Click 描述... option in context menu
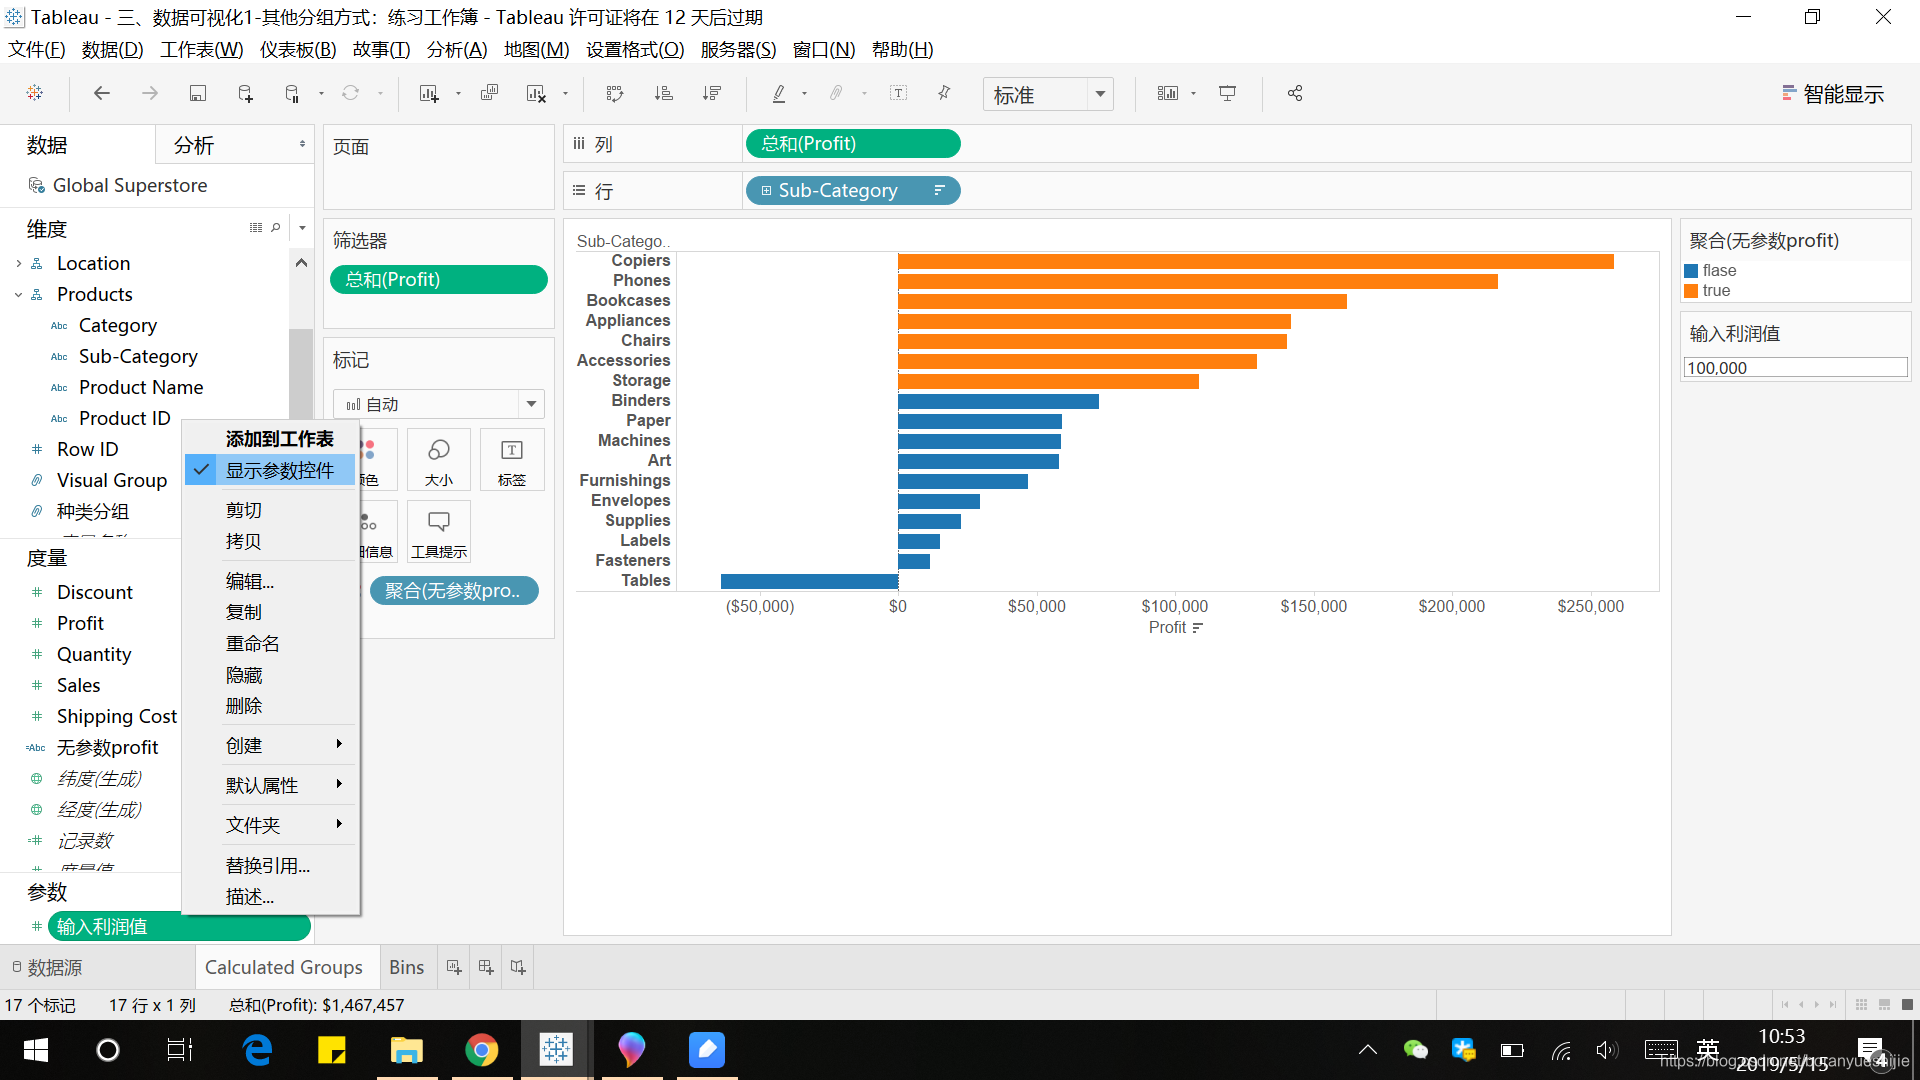 pos(247,897)
